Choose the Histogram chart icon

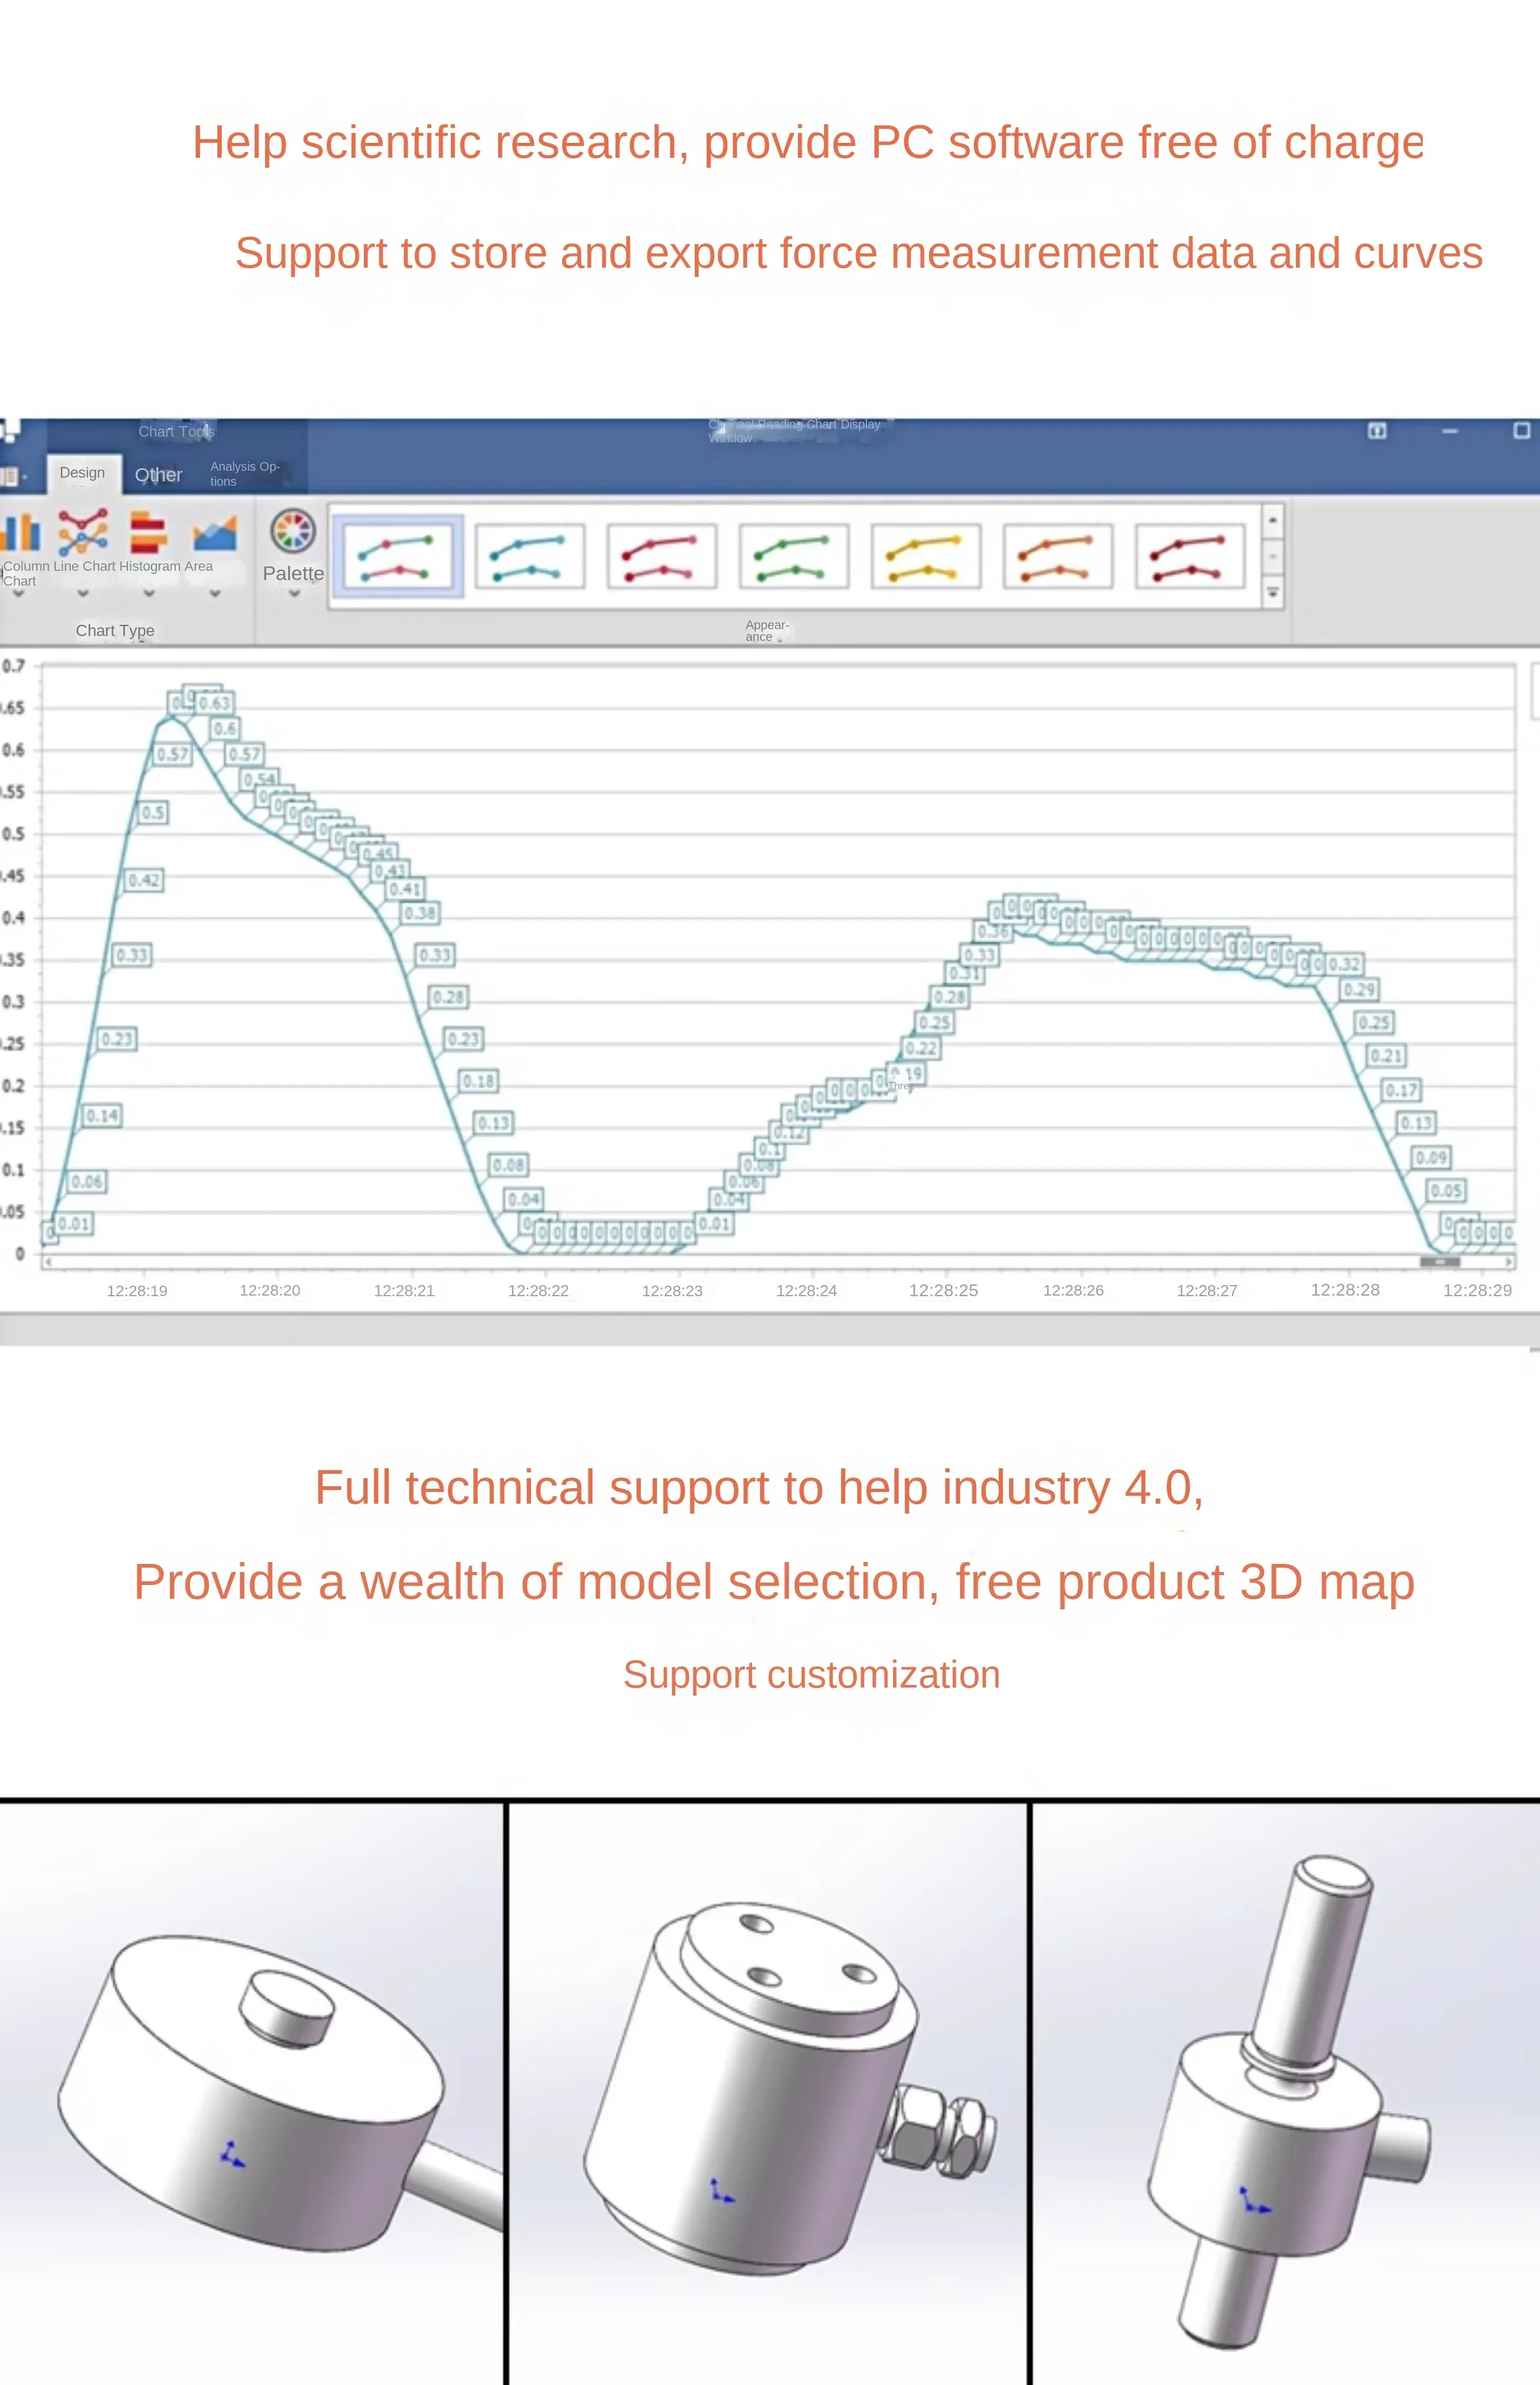tap(148, 532)
